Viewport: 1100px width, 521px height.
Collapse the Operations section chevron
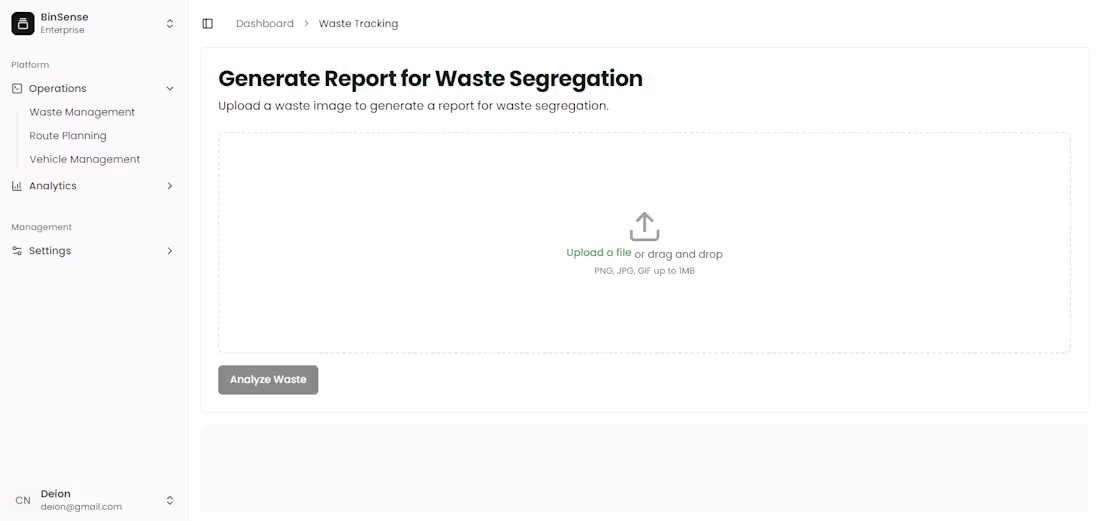(x=170, y=88)
